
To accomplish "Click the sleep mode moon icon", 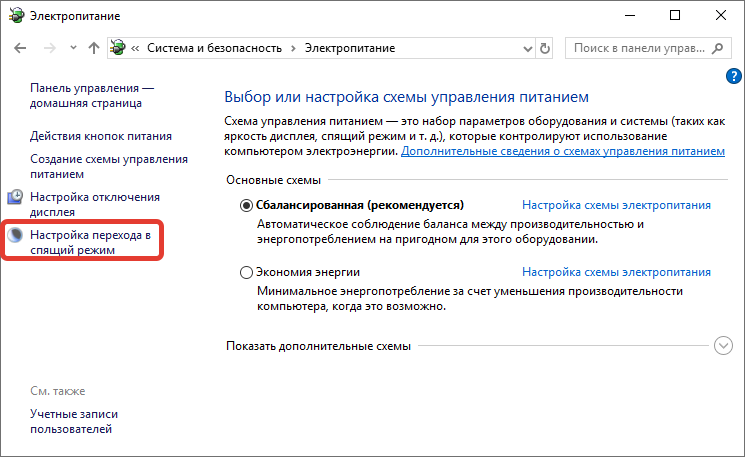I will tap(15, 235).
